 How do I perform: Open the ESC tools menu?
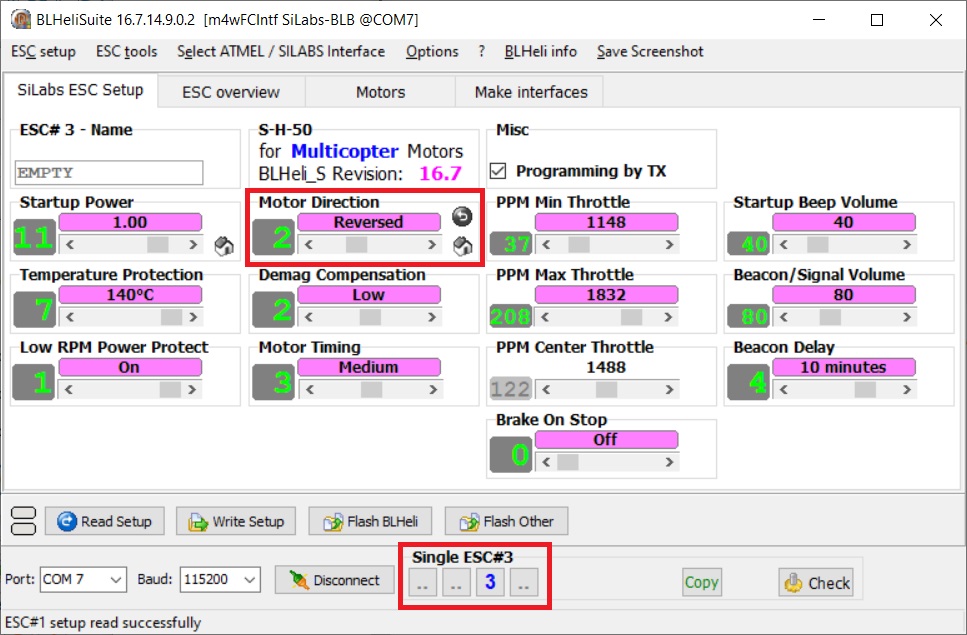pyautogui.click(x=126, y=52)
